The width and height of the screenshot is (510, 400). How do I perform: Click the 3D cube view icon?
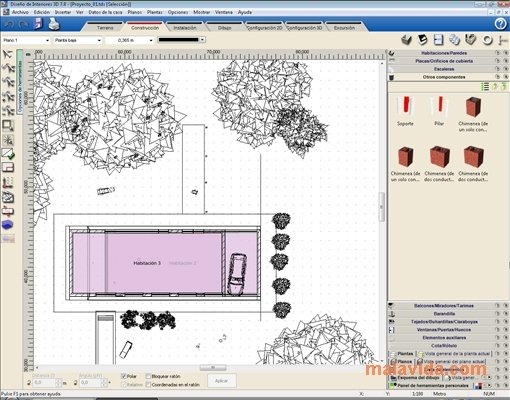(406, 40)
